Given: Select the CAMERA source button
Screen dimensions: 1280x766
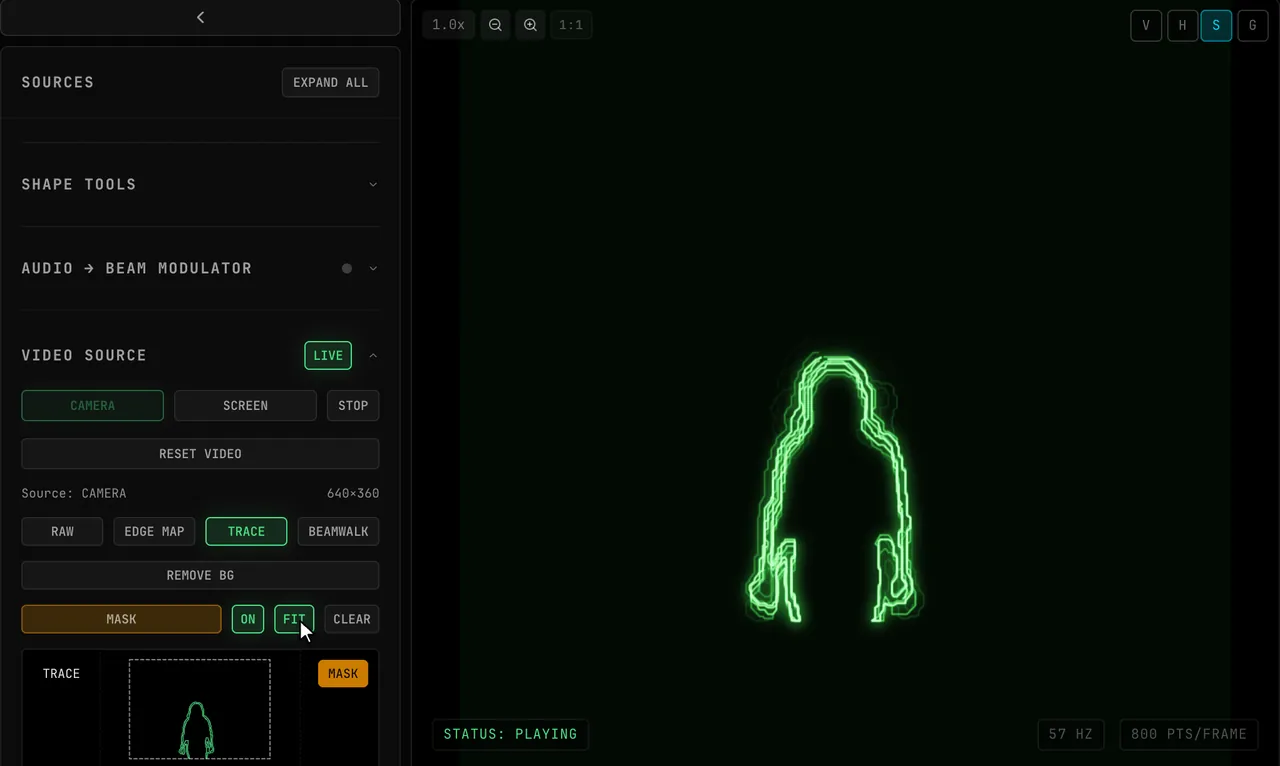Looking at the screenshot, I should click(92, 405).
